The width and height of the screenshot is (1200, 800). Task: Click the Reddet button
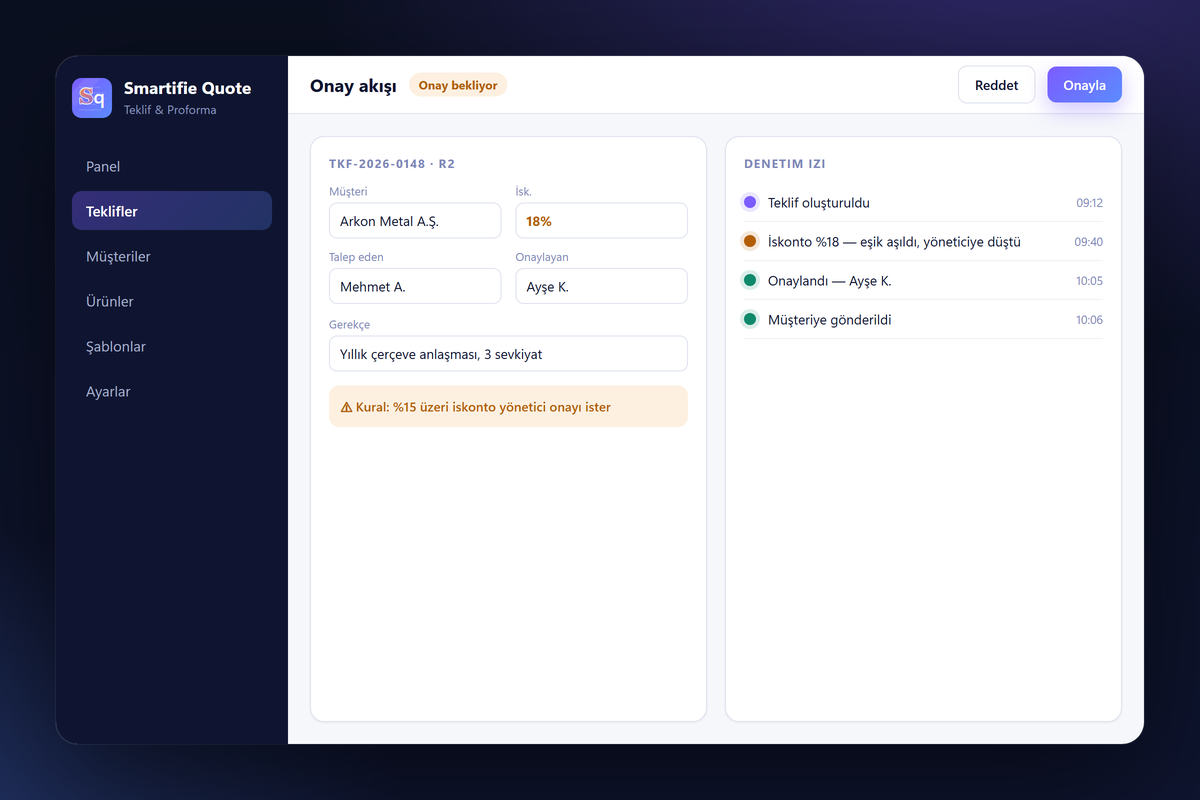996,85
